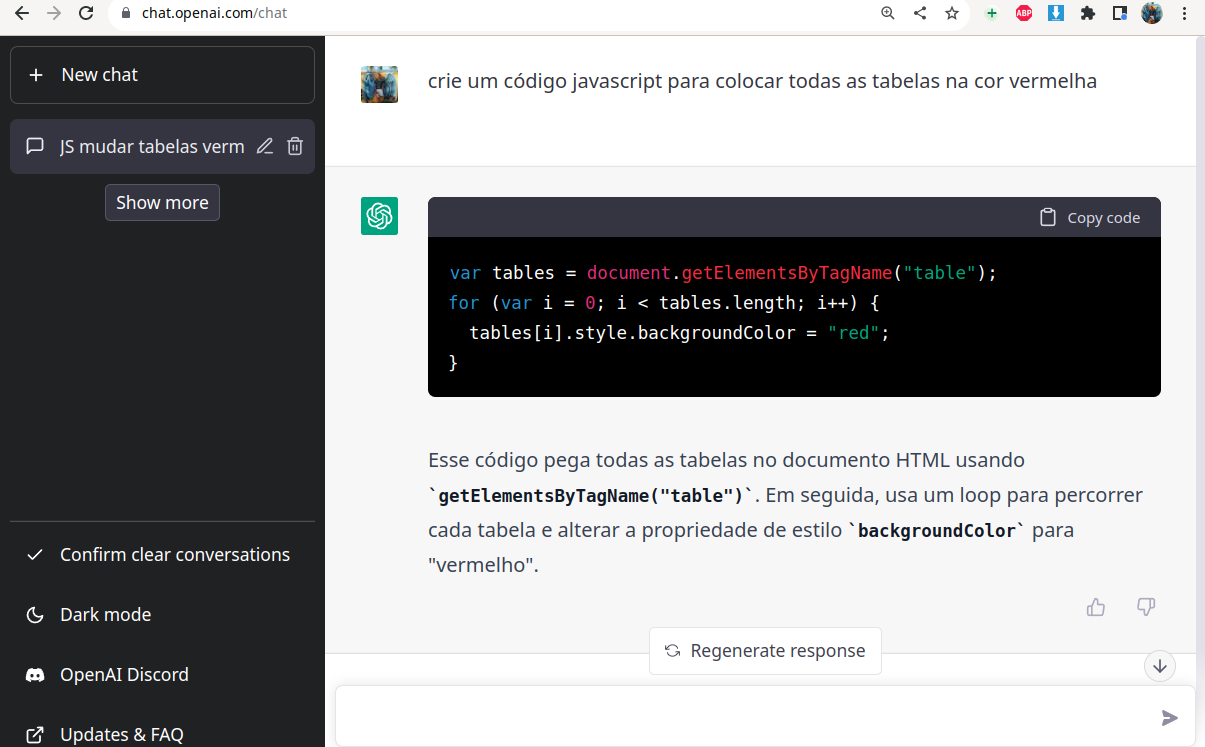The image size is (1205, 747).
Task: Open the browser extensions puzzle icon
Action: coord(1088,14)
